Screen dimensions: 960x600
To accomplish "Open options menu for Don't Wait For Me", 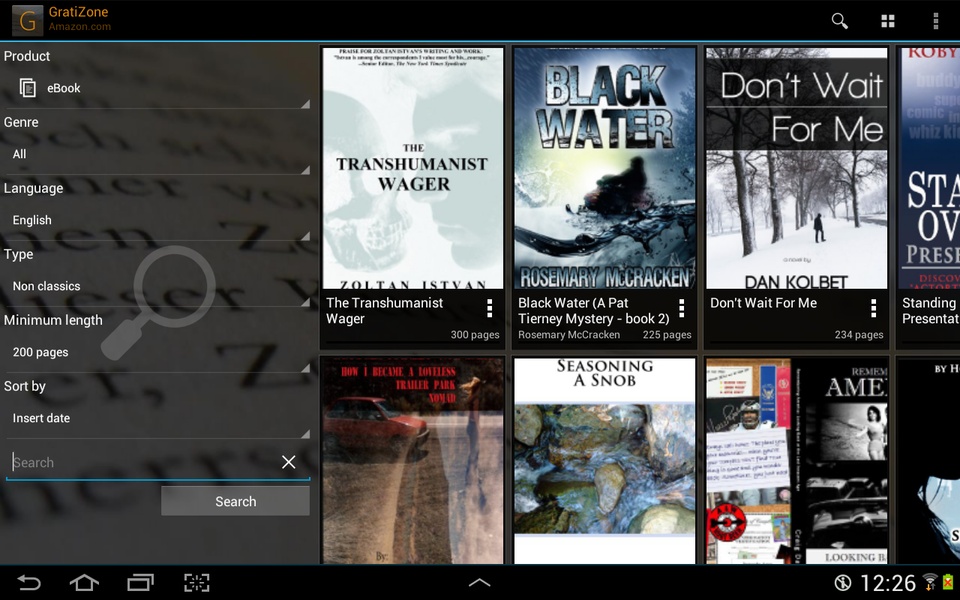I will tap(874, 308).
